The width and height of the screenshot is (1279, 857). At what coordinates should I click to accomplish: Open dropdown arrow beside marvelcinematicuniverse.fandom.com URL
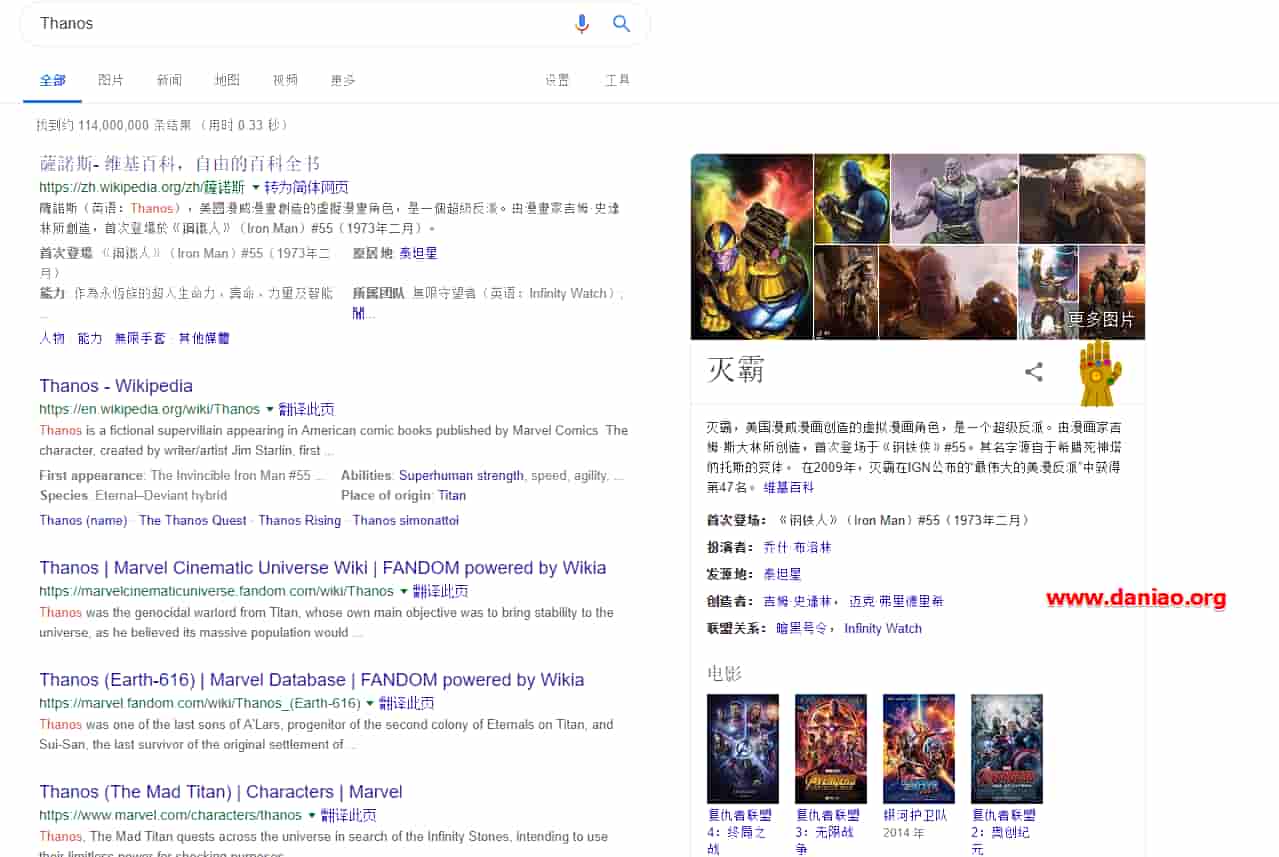point(403,591)
